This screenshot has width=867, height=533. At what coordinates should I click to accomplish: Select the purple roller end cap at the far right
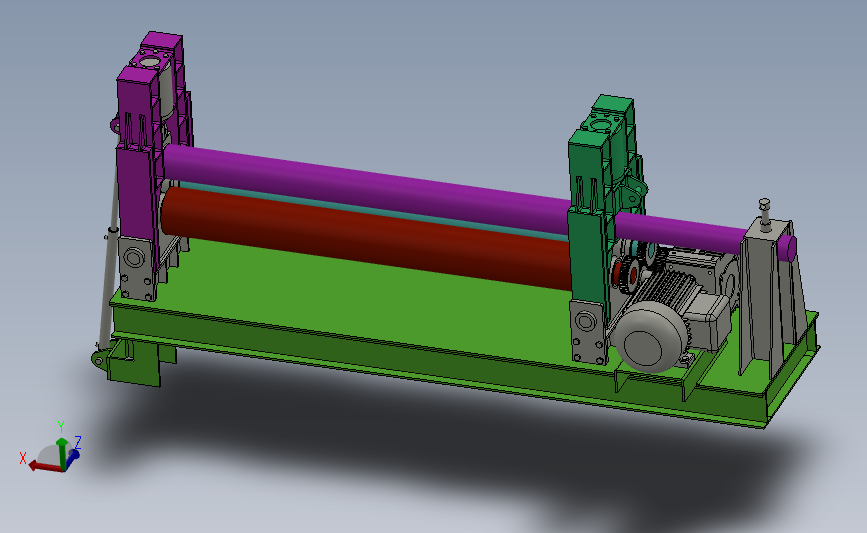tap(791, 248)
